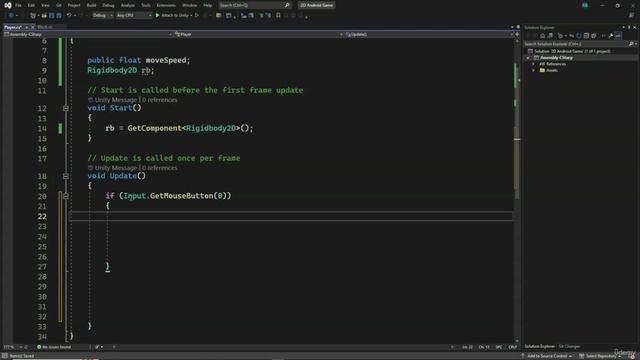
Task: Click the '0 references' lens above Update()
Action: pos(160,168)
